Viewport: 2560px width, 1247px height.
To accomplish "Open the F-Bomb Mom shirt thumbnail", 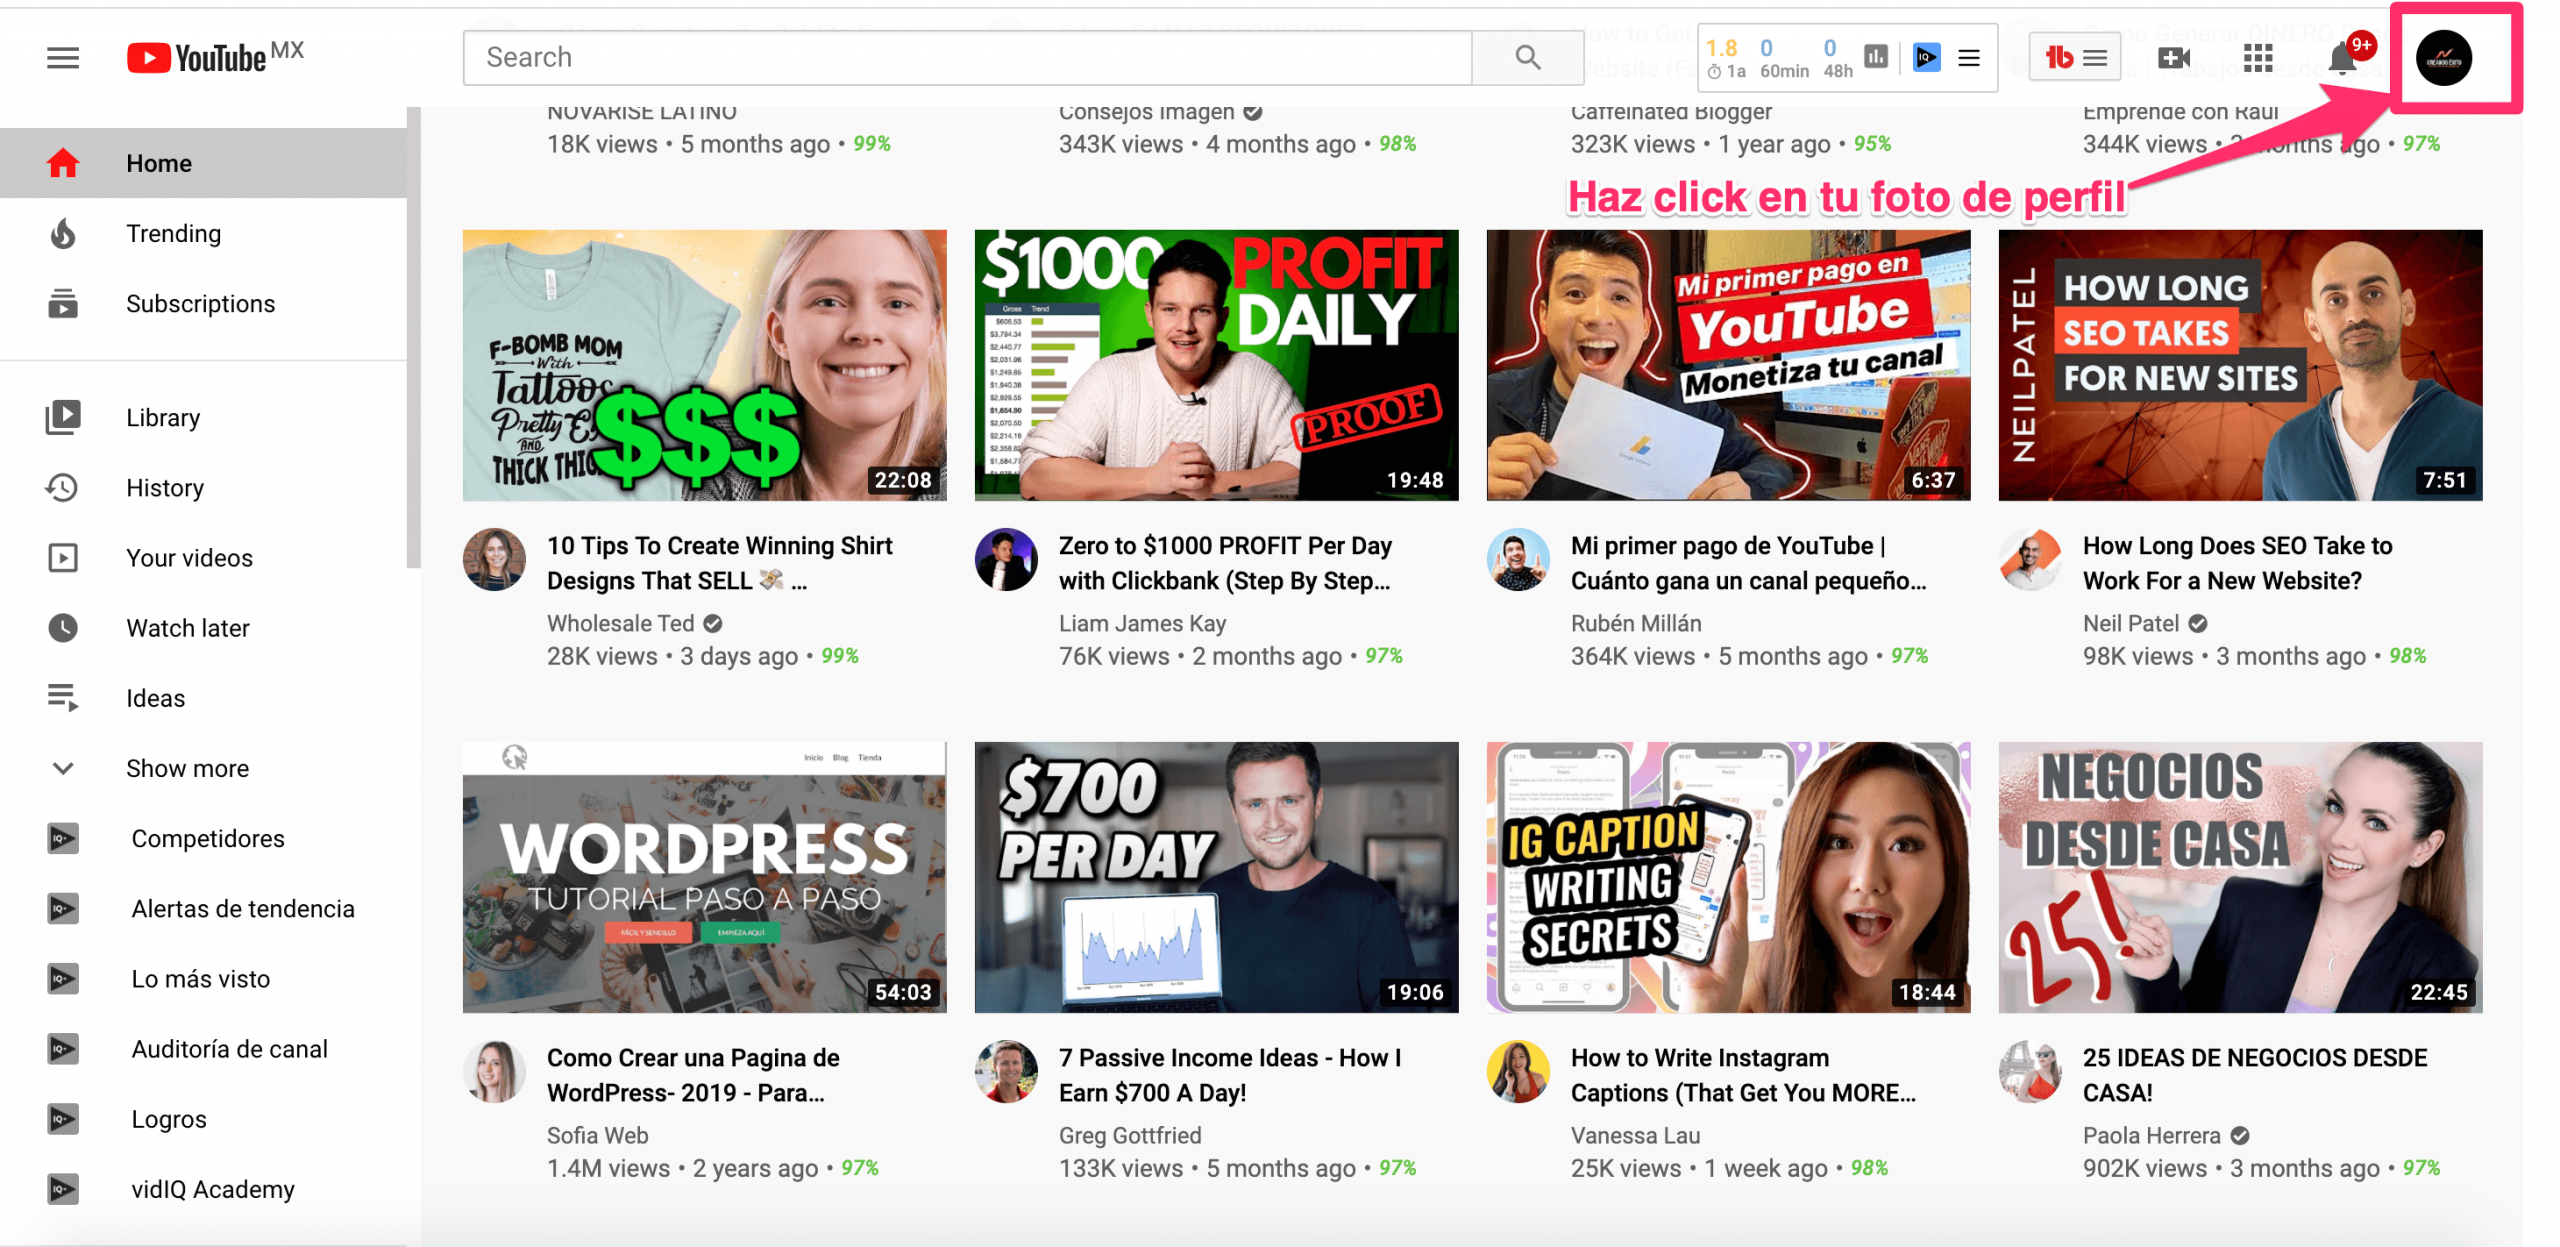I will (x=704, y=365).
